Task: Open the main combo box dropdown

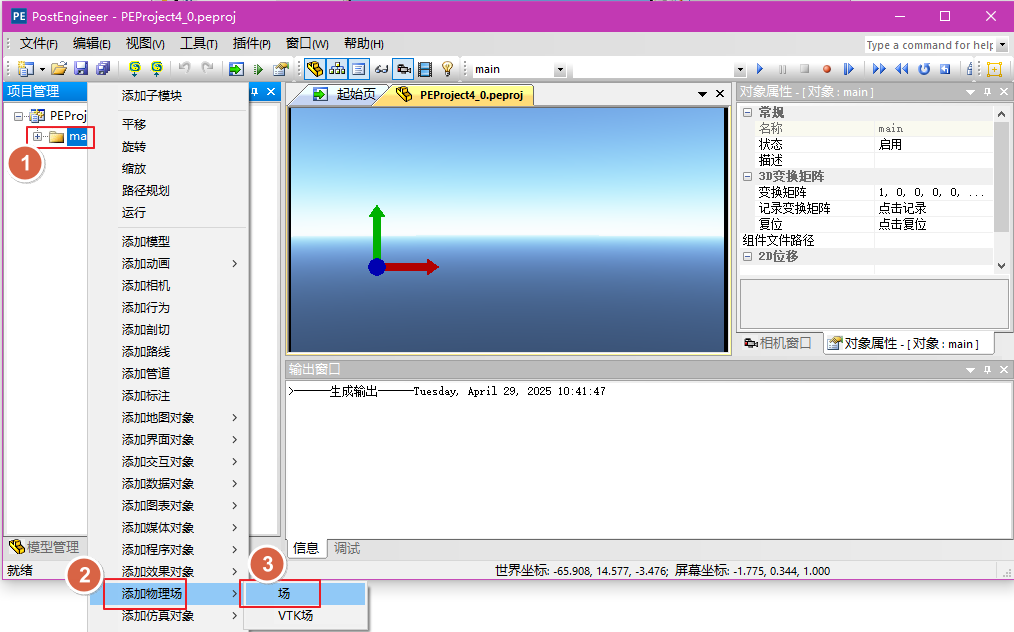Action: pos(560,70)
